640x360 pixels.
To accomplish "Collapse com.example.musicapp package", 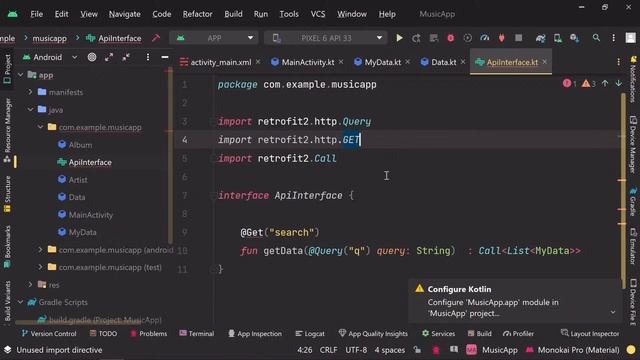I will point(40,127).
